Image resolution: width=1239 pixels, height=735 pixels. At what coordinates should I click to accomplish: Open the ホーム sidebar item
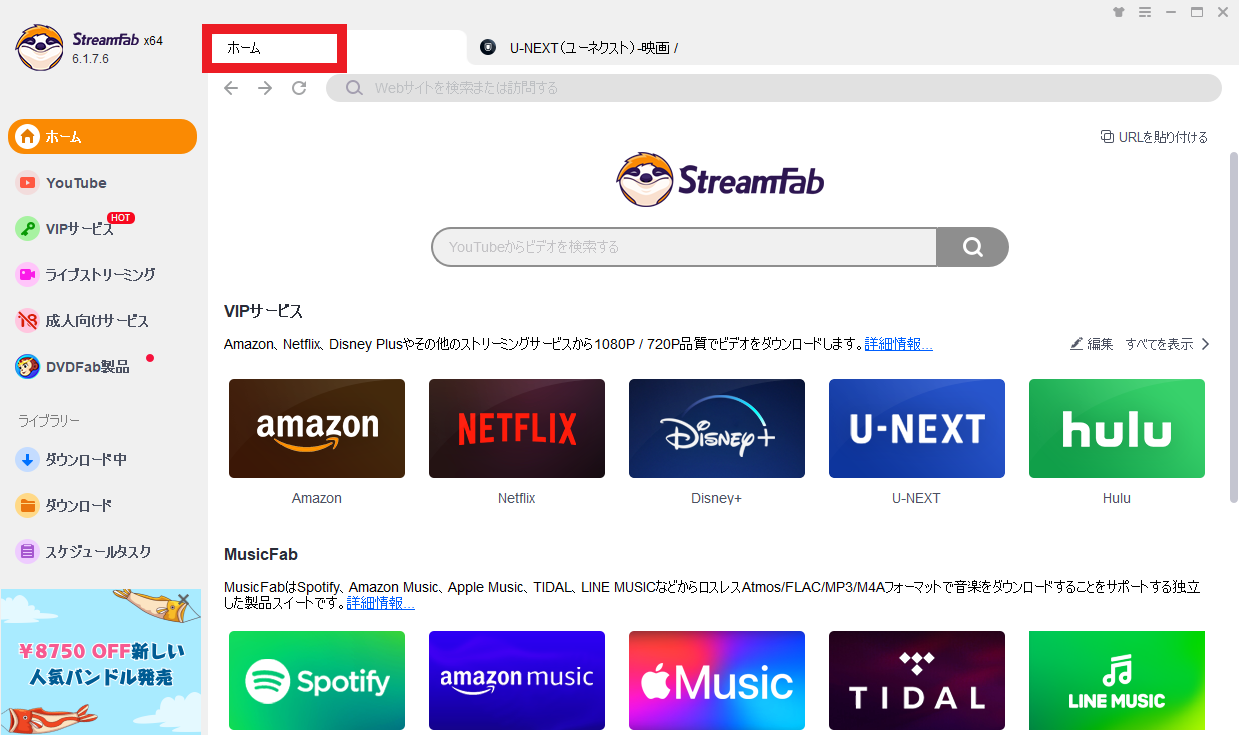coord(102,137)
